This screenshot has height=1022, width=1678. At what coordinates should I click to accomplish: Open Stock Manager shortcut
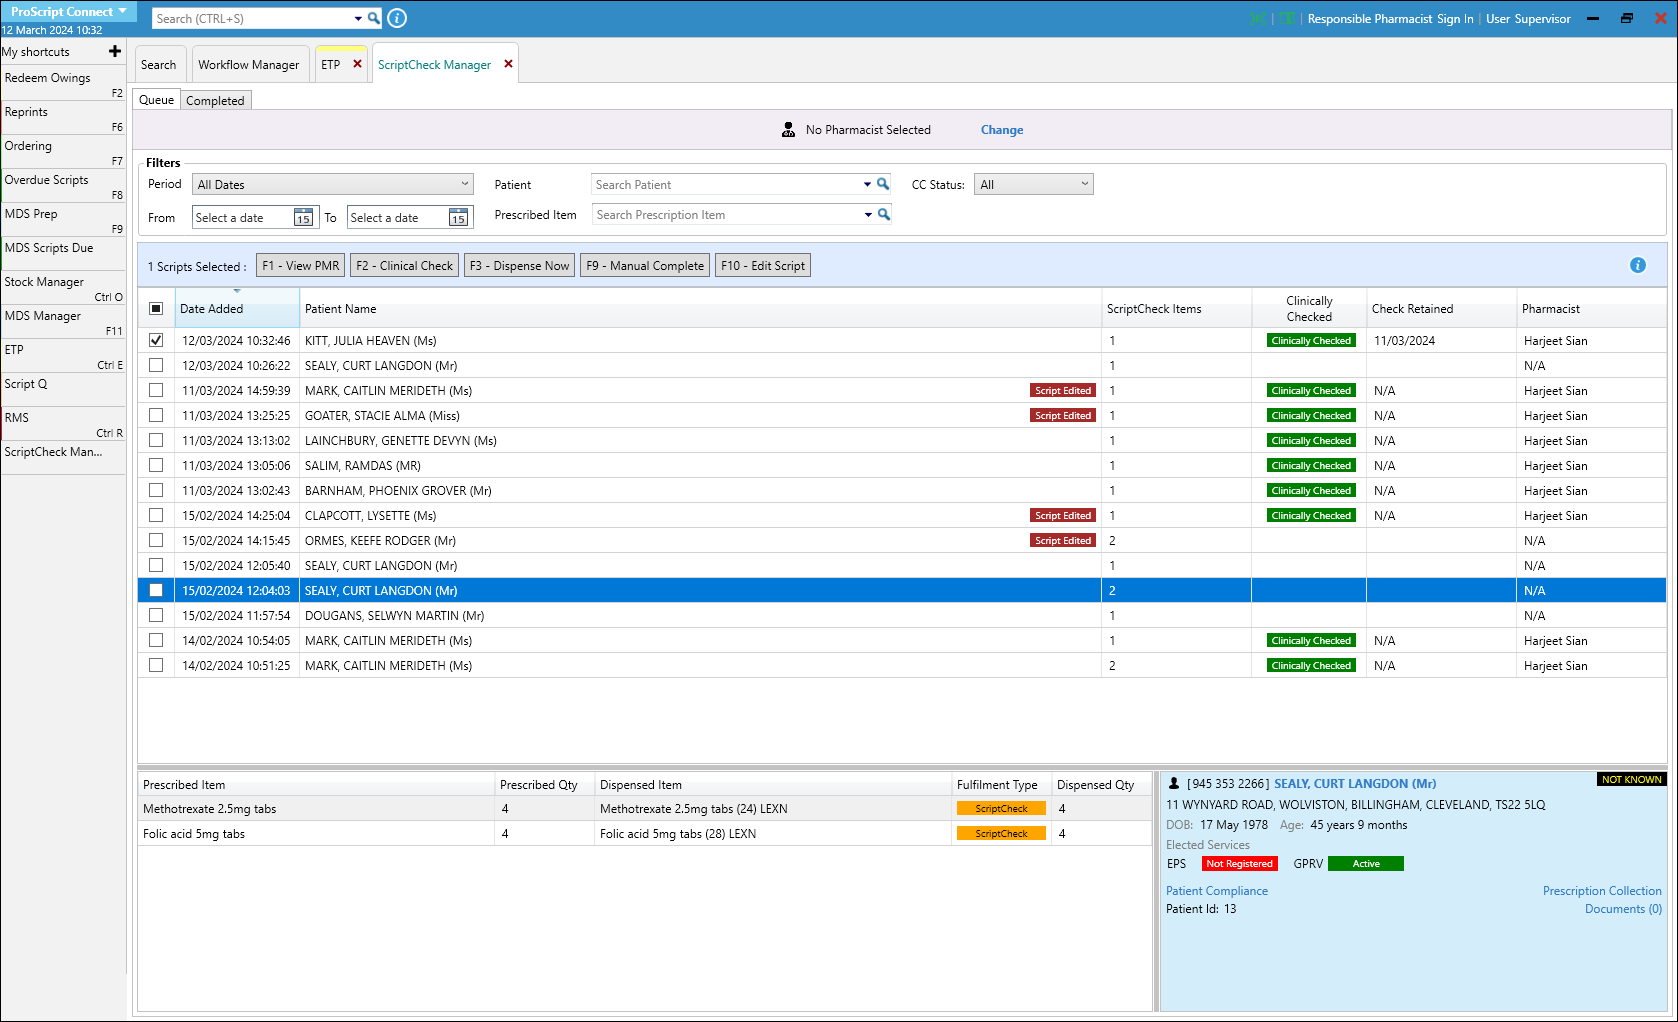click(x=63, y=288)
